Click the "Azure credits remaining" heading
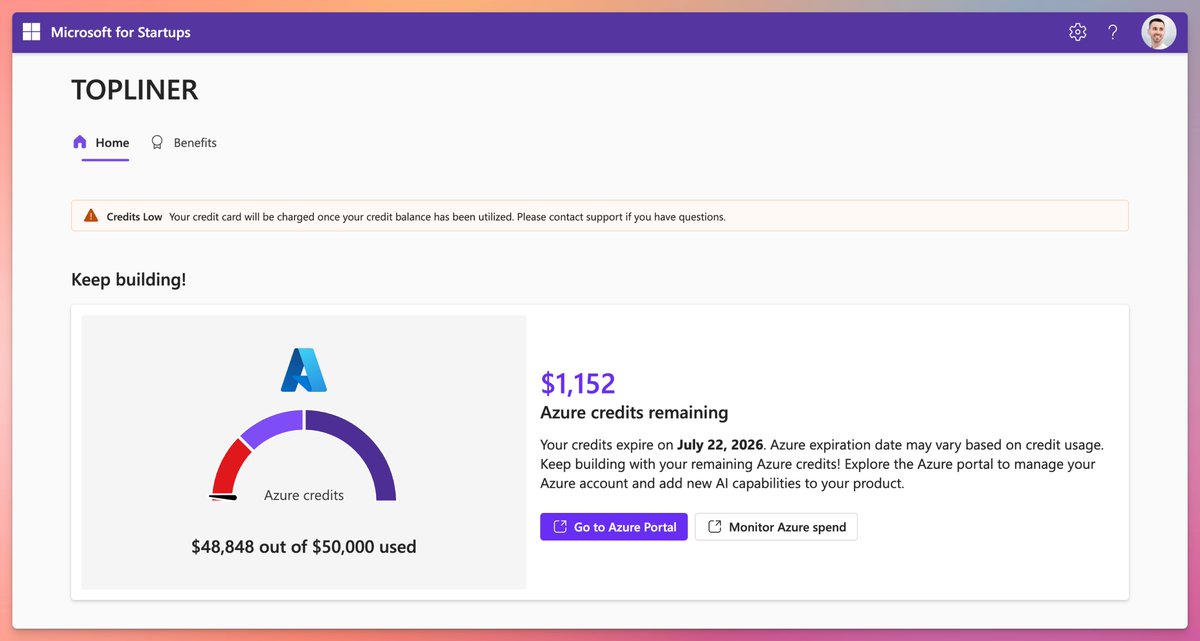The image size is (1200, 641). tap(634, 412)
